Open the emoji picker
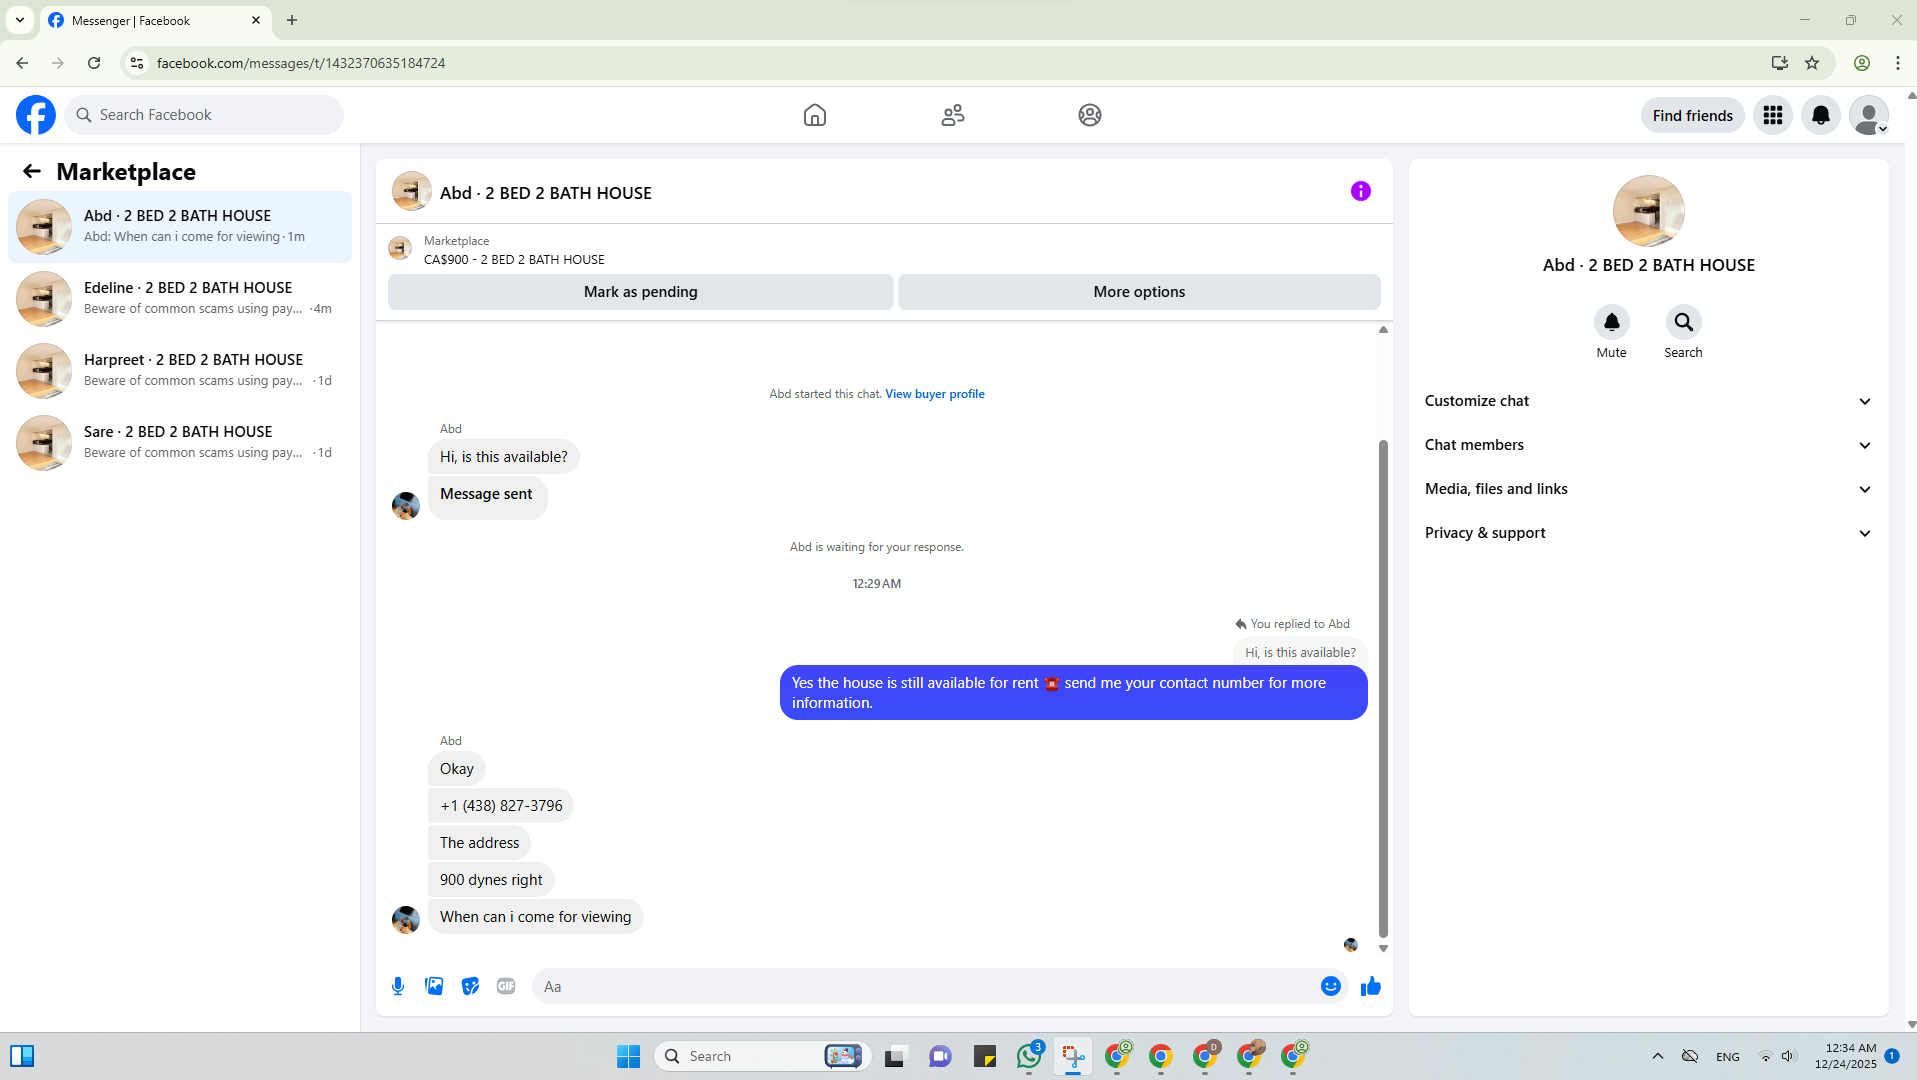The image size is (1917, 1080). pos(1331,986)
